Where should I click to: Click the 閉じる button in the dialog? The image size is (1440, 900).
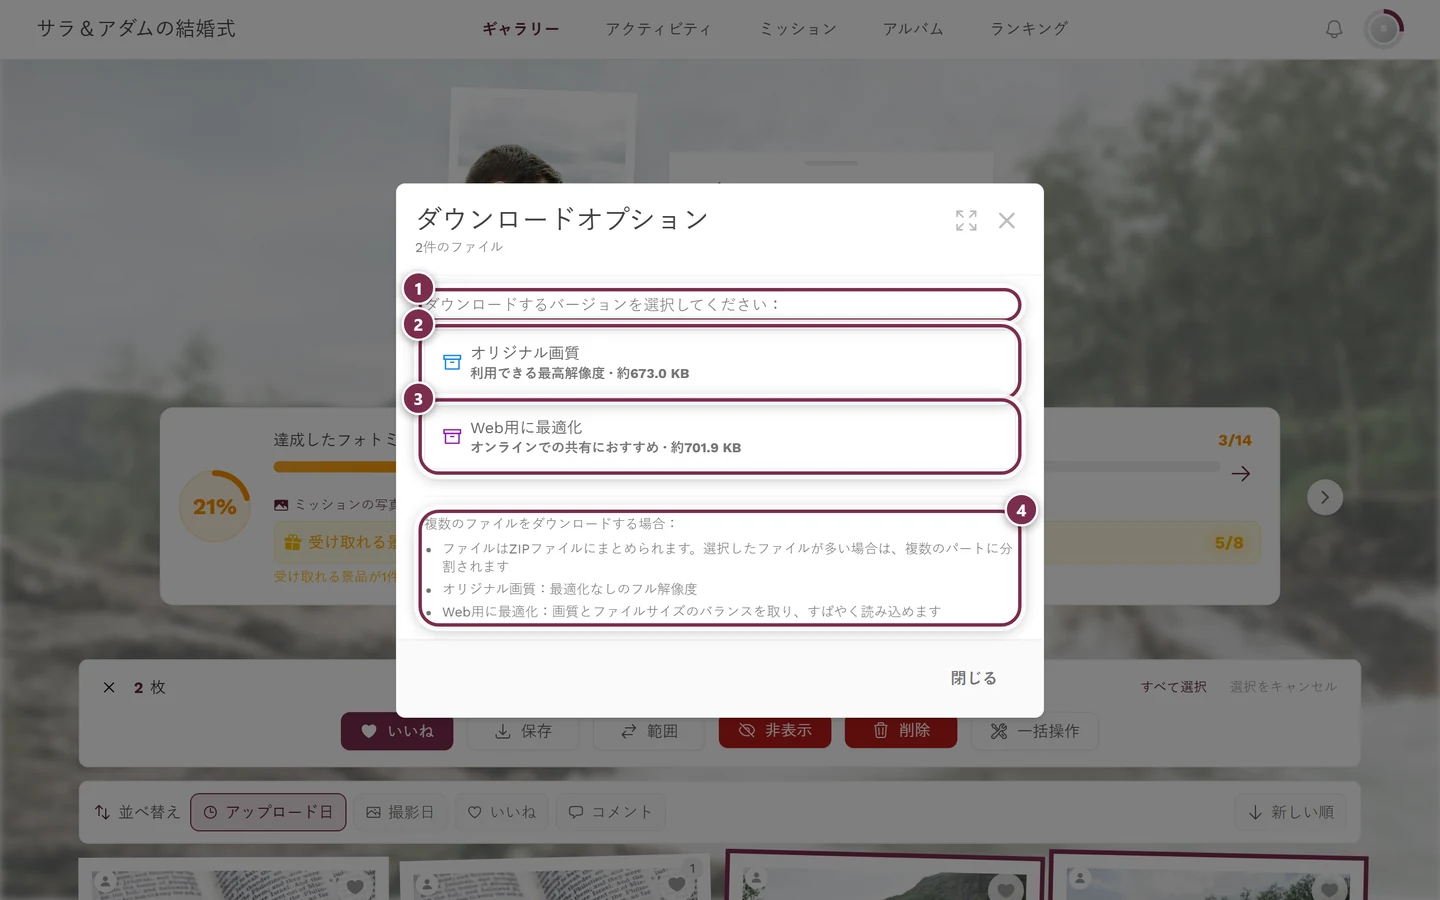[973, 678]
